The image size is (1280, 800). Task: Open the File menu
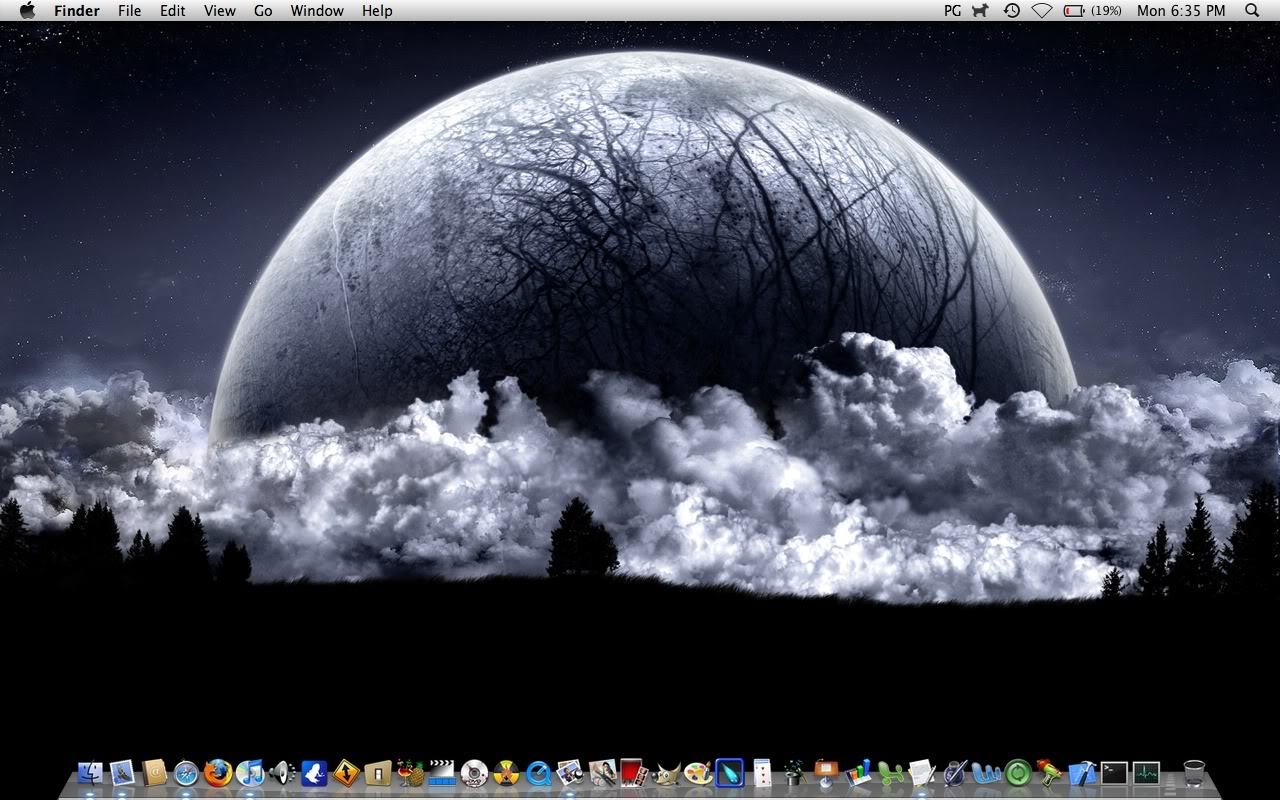click(x=129, y=10)
